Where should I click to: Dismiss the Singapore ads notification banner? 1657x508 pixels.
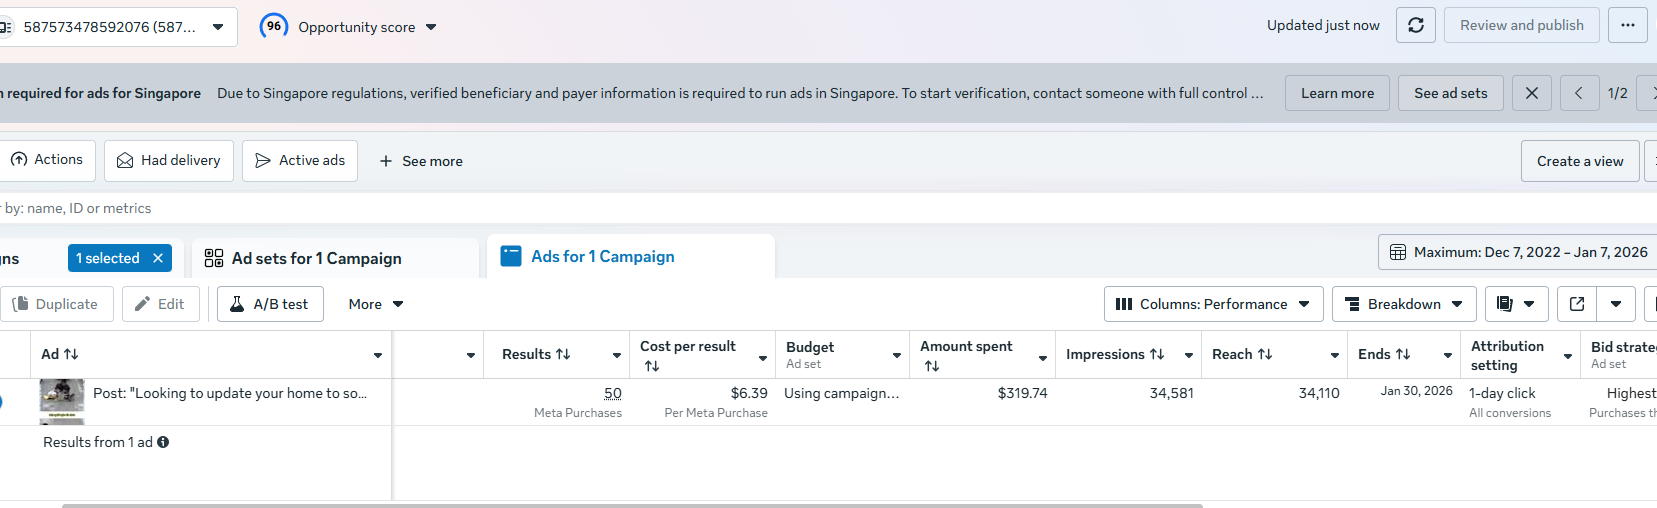click(x=1532, y=93)
